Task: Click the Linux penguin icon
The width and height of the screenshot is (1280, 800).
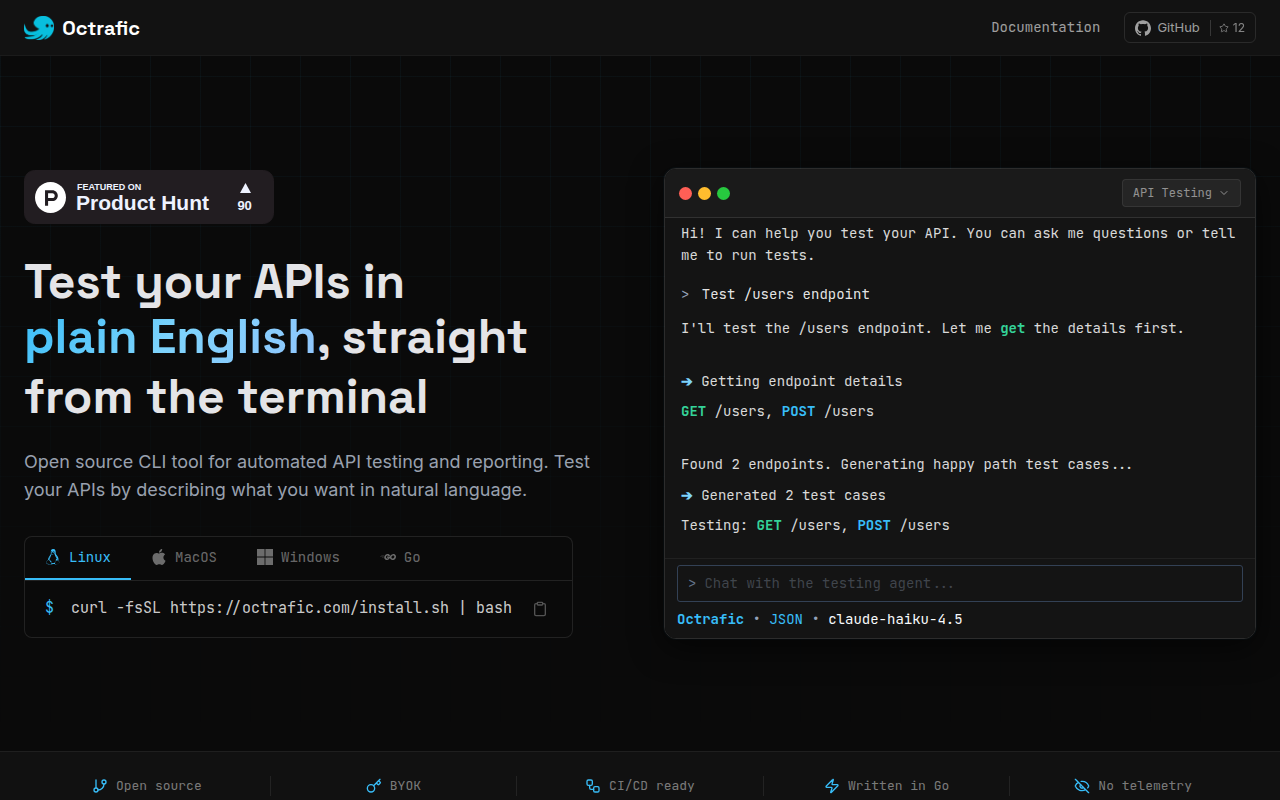Action: (53, 557)
